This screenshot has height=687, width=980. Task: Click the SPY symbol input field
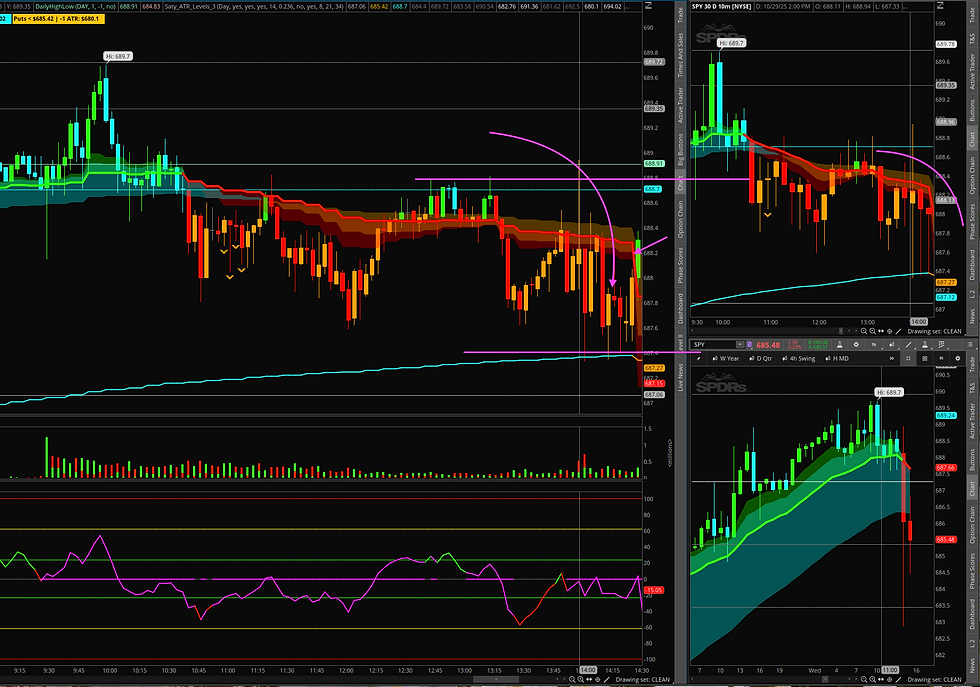click(714, 344)
